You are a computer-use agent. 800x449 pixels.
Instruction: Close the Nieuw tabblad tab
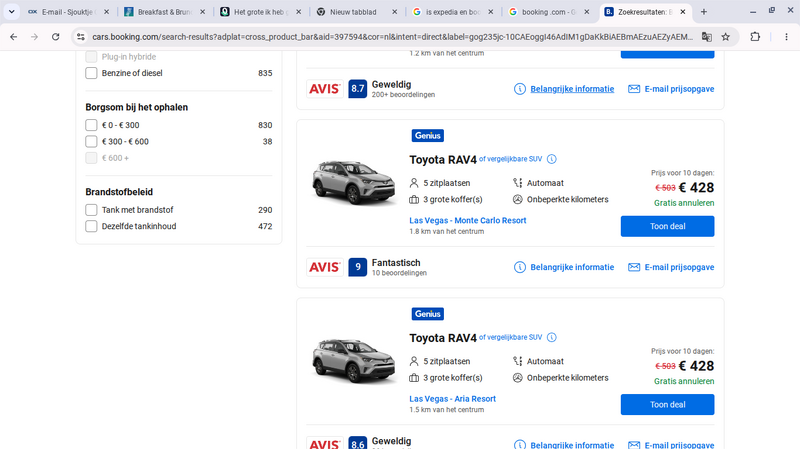coord(394,12)
